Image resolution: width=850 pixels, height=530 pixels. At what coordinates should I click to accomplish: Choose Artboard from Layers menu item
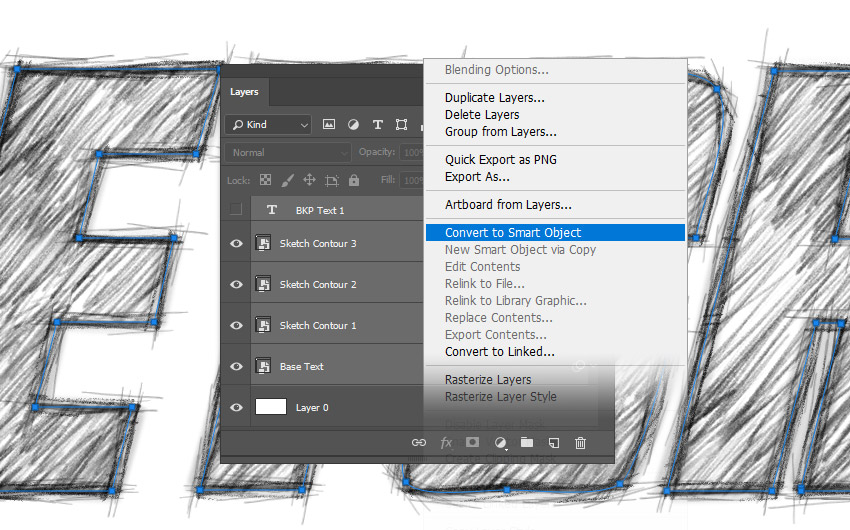(508, 205)
